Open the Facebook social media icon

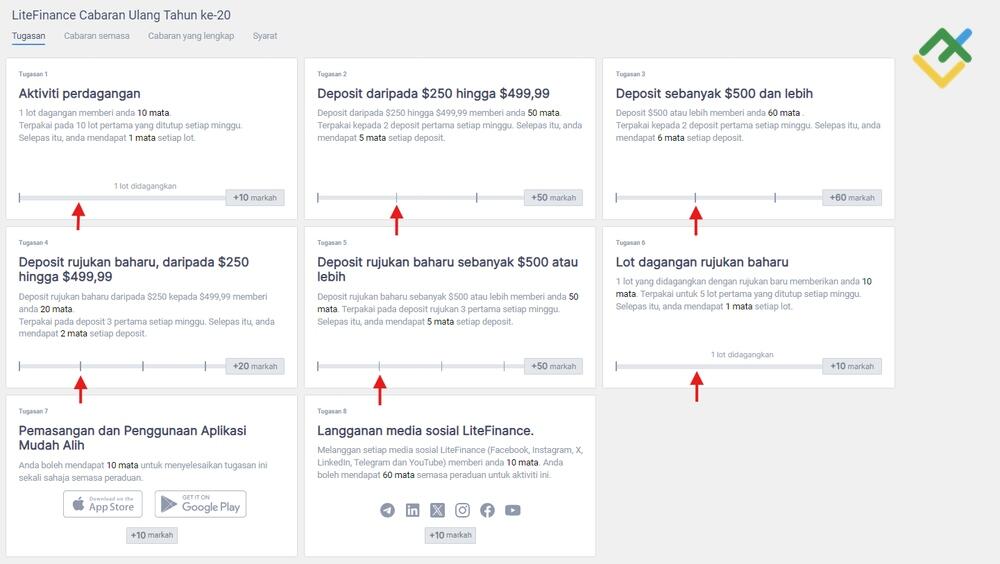(x=487, y=510)
